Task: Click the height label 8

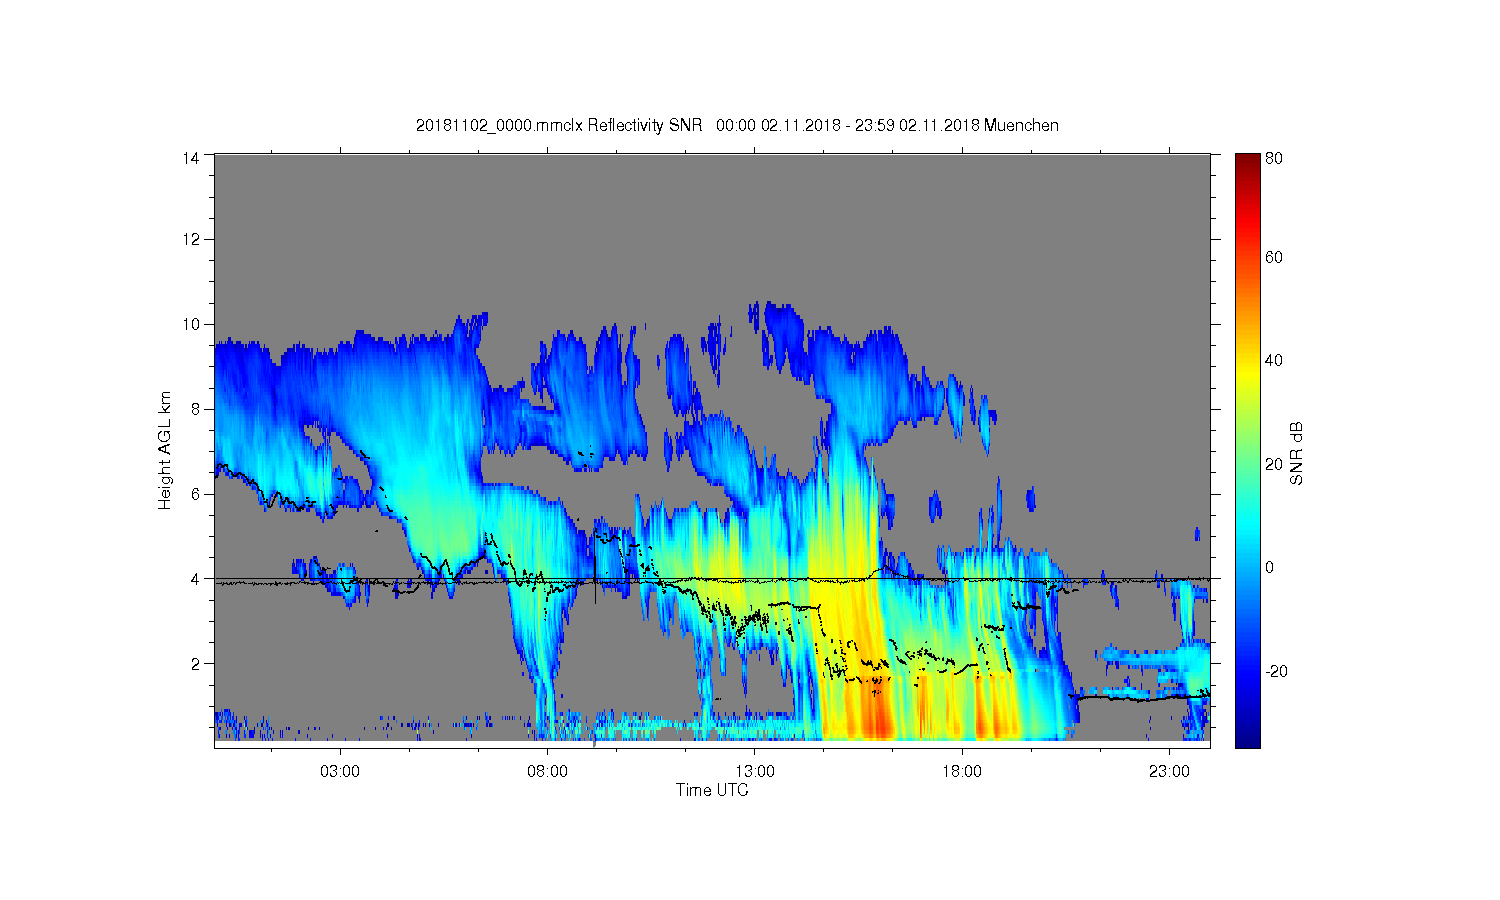Action: point(196,409)
